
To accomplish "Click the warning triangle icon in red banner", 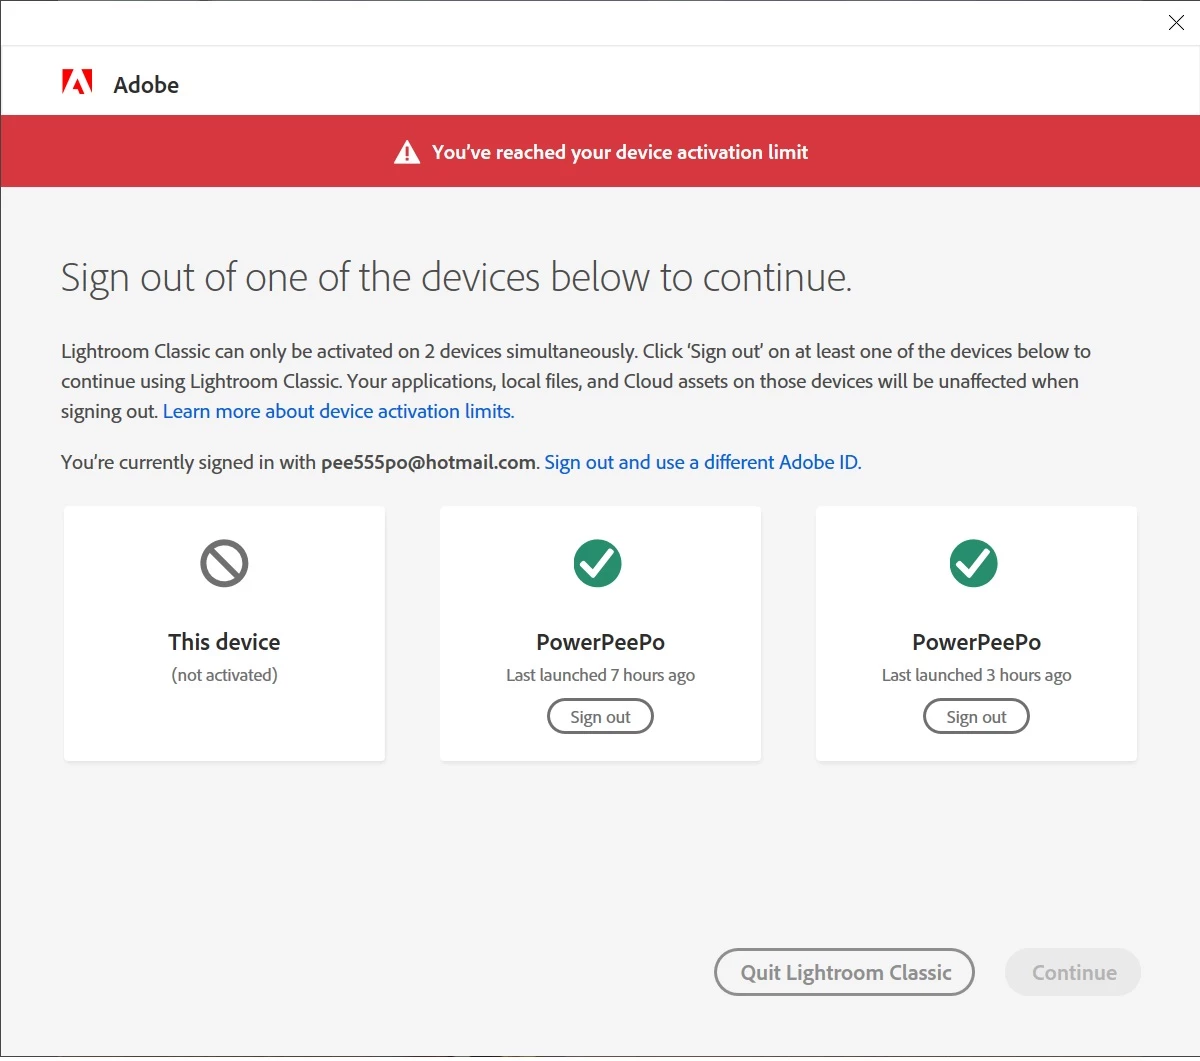I will (407, 152).
